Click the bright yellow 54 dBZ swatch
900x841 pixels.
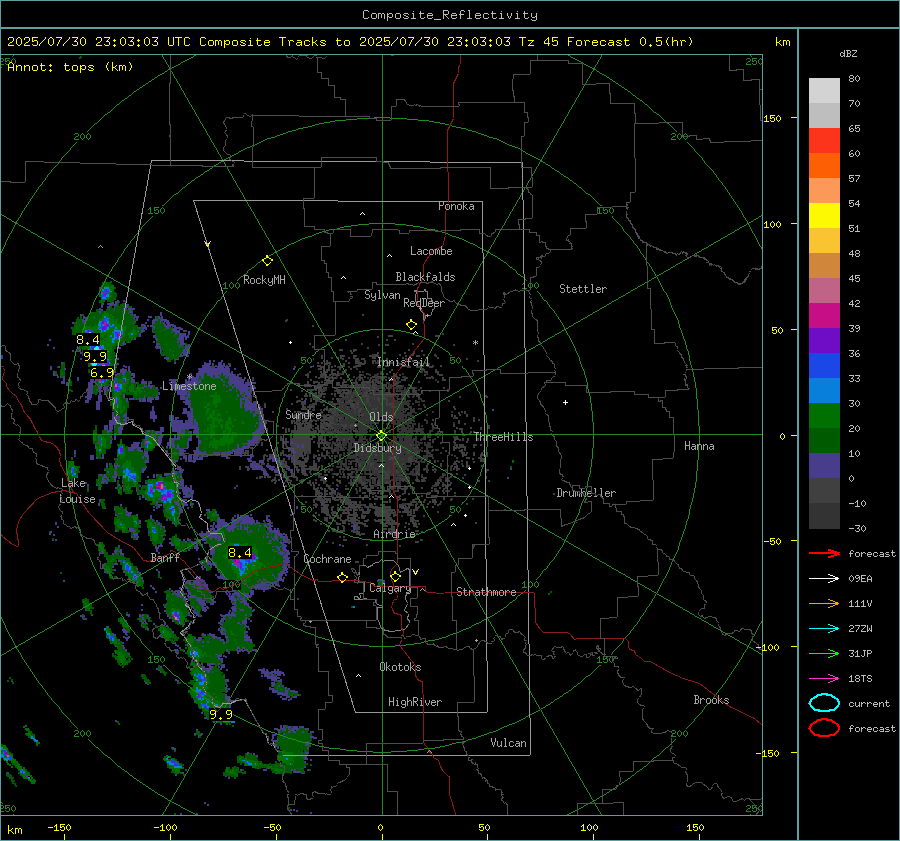pyautogui.click(x=824, y=215)
